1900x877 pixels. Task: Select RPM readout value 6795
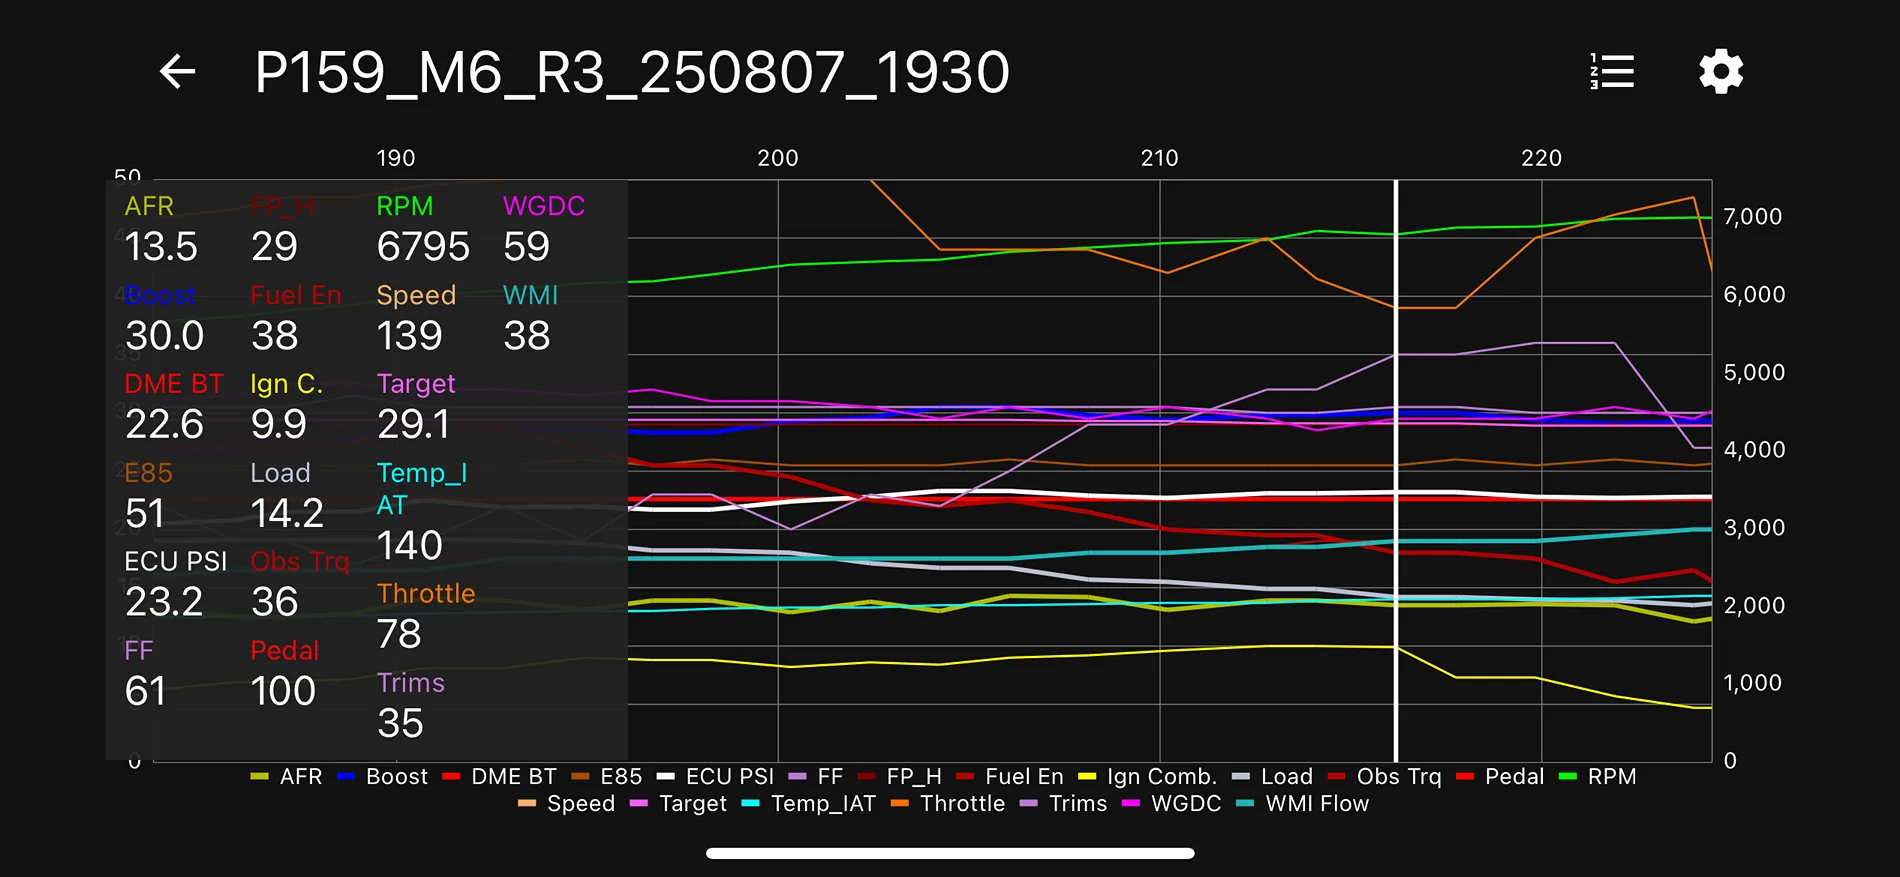point(423,247)
